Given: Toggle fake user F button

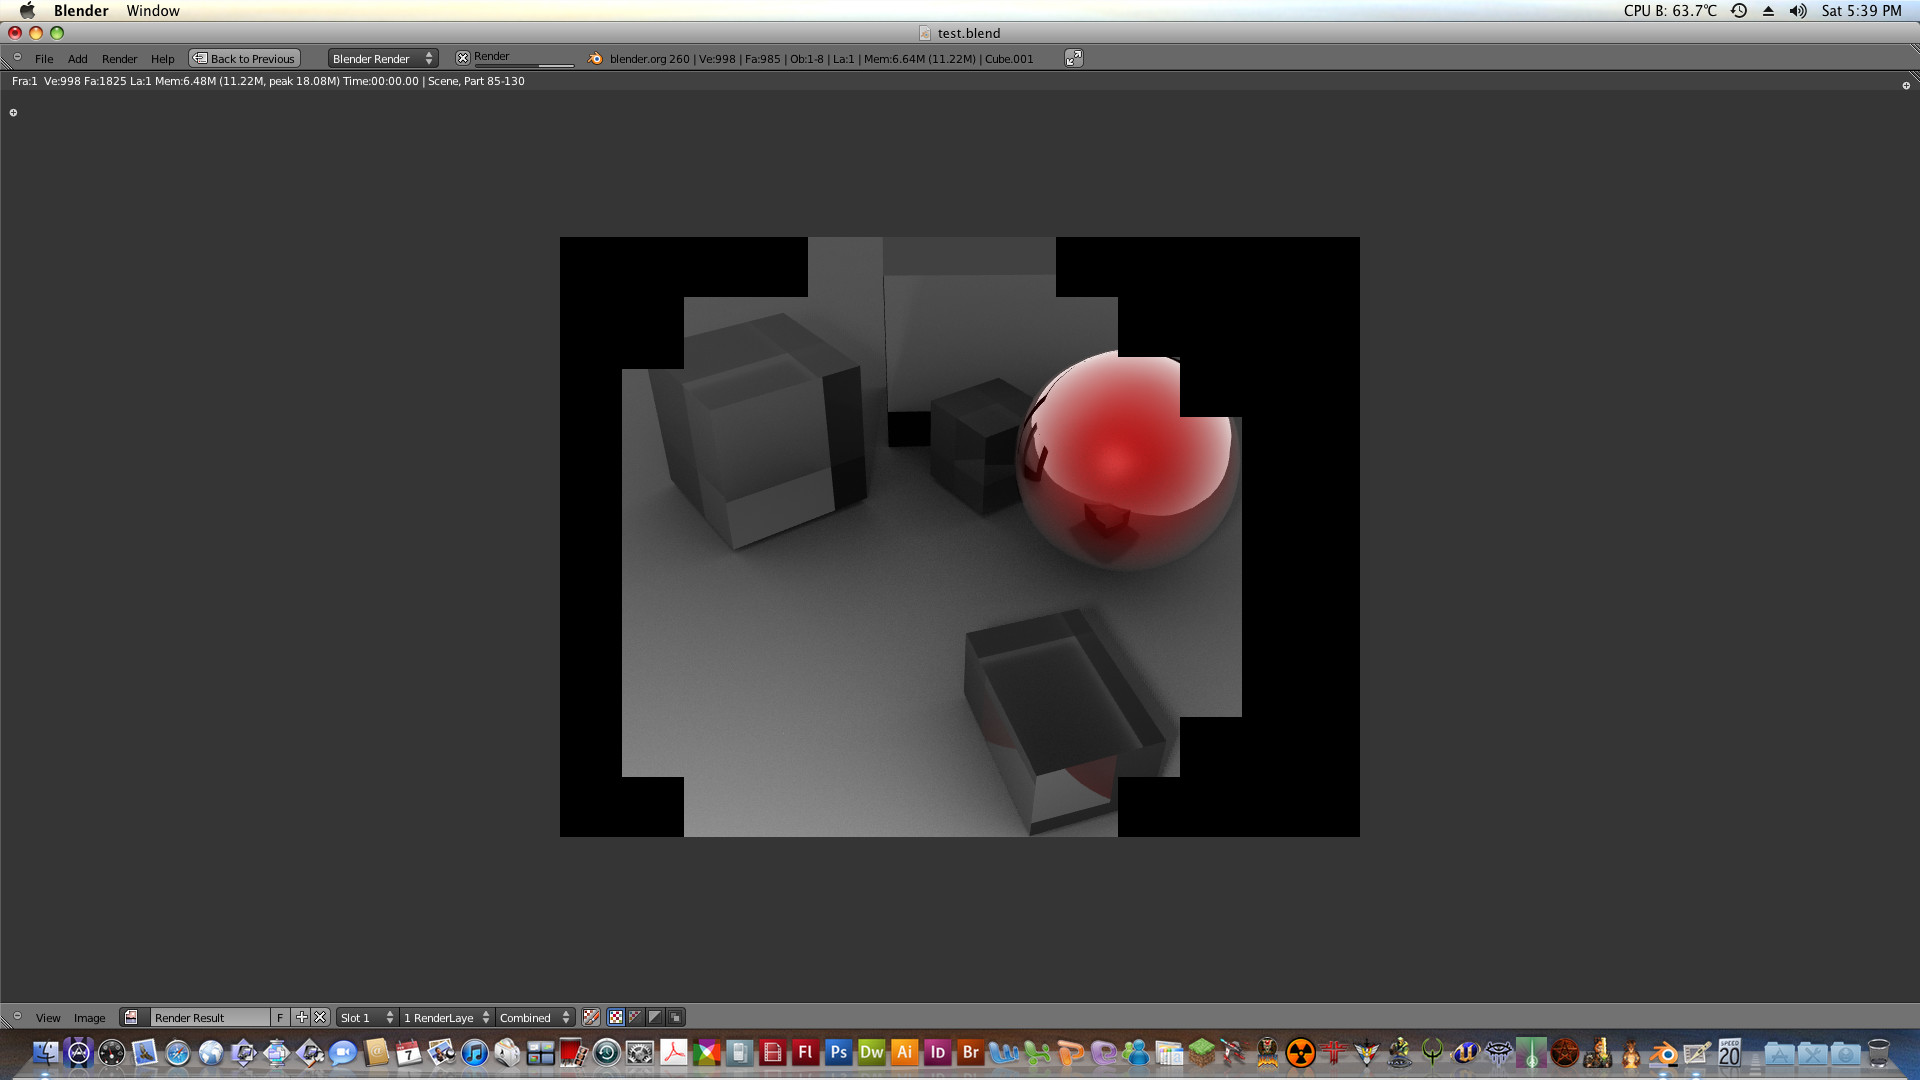Looking at the screenshot, I should coord(280,1018).
